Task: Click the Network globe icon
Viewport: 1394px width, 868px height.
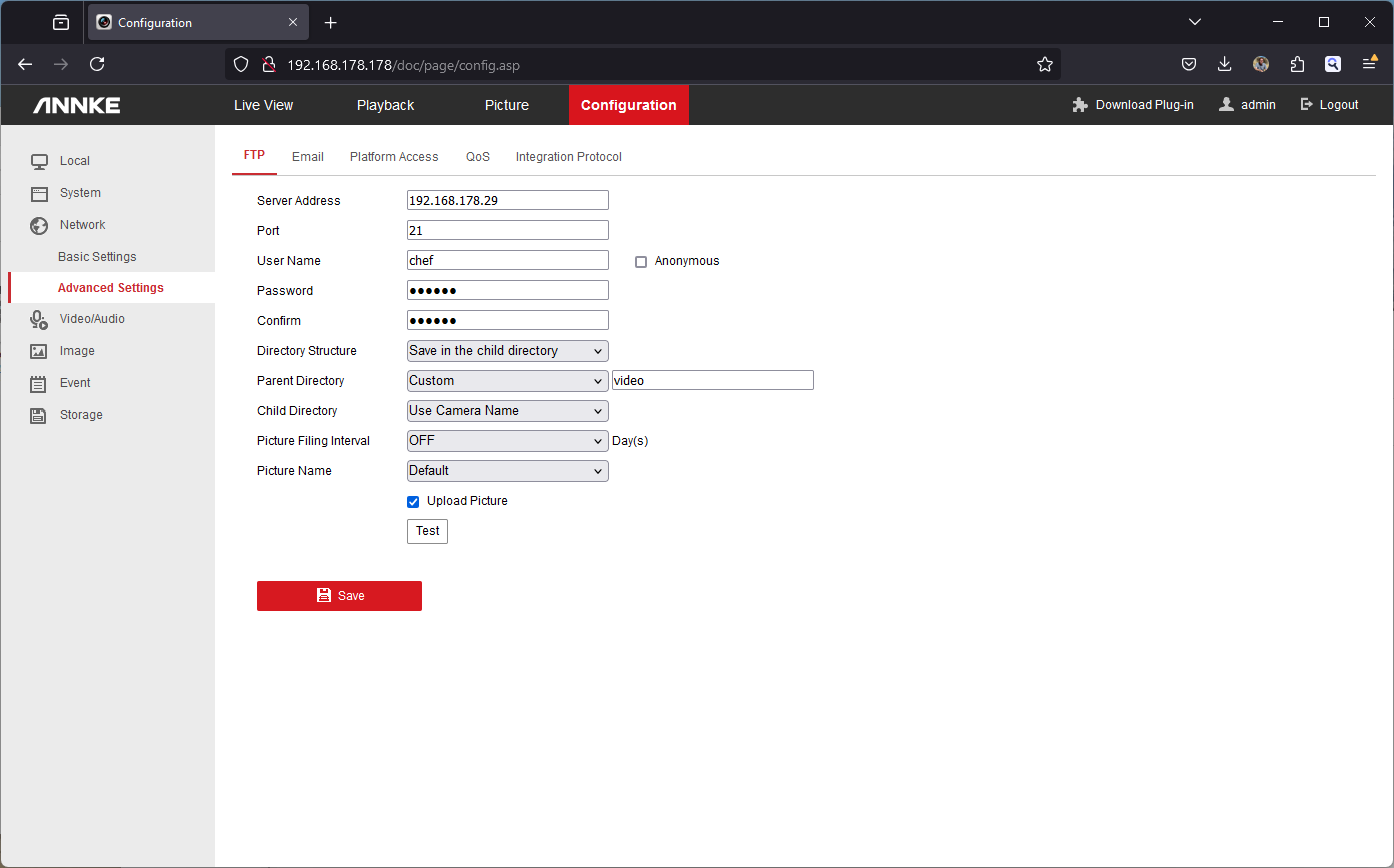Action: (39, 225)
